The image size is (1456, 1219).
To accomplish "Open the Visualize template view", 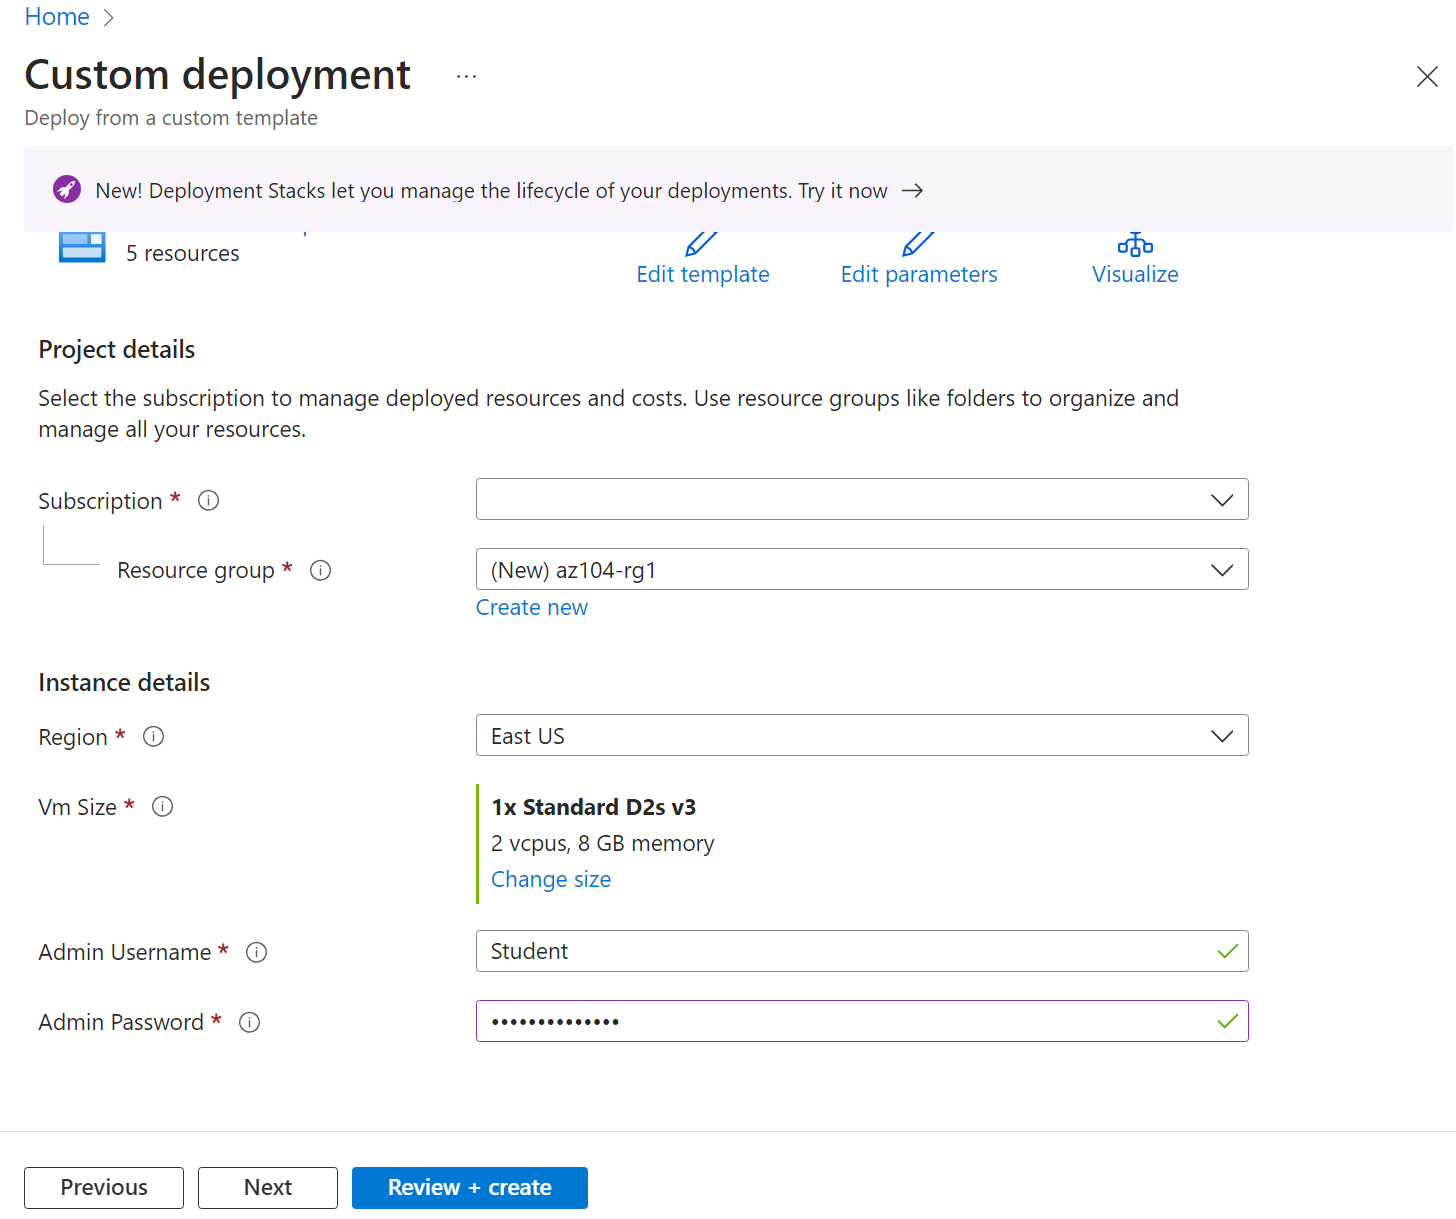I will (x=1134, y=262).
